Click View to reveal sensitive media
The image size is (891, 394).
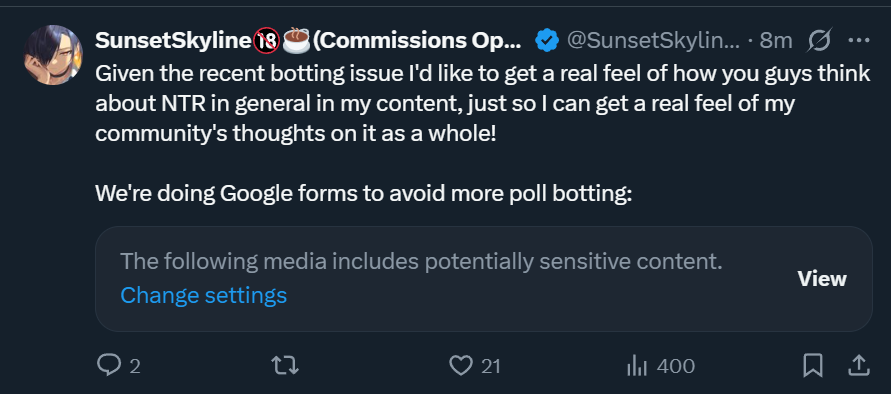[822, 279]
